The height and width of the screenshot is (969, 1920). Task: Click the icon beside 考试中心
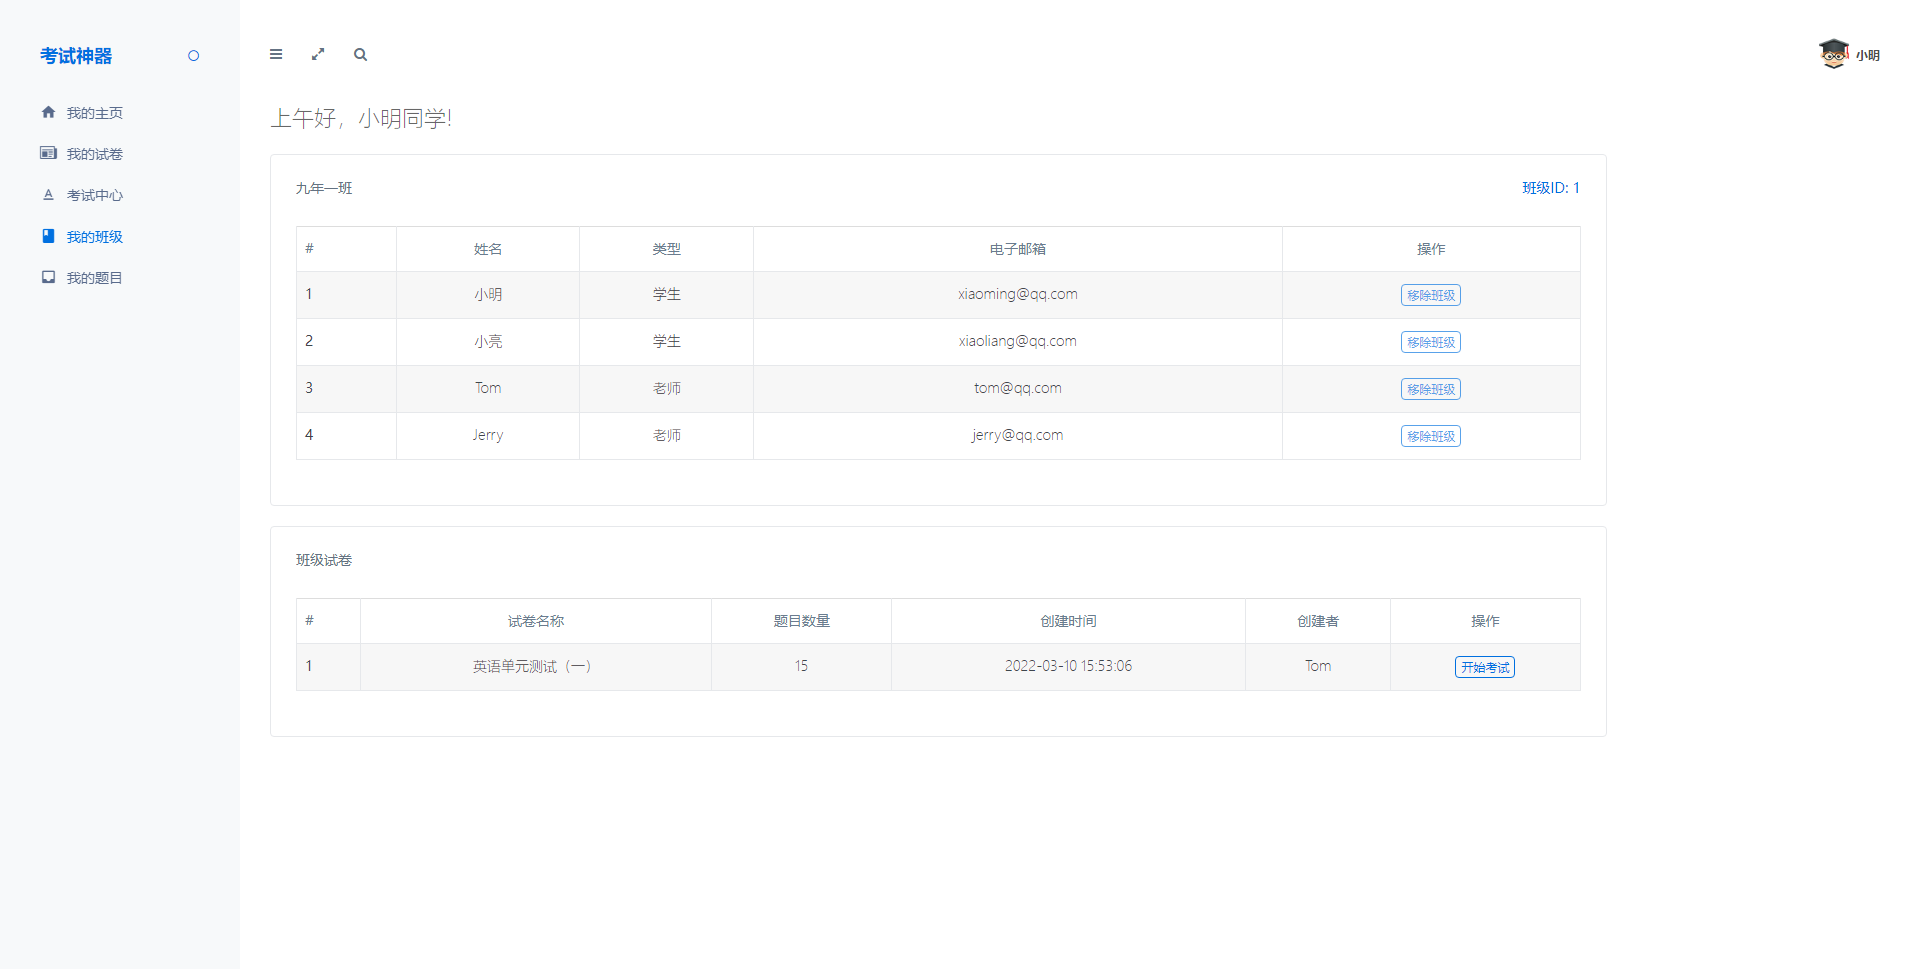pyautogui.click(x=48, y=195)
